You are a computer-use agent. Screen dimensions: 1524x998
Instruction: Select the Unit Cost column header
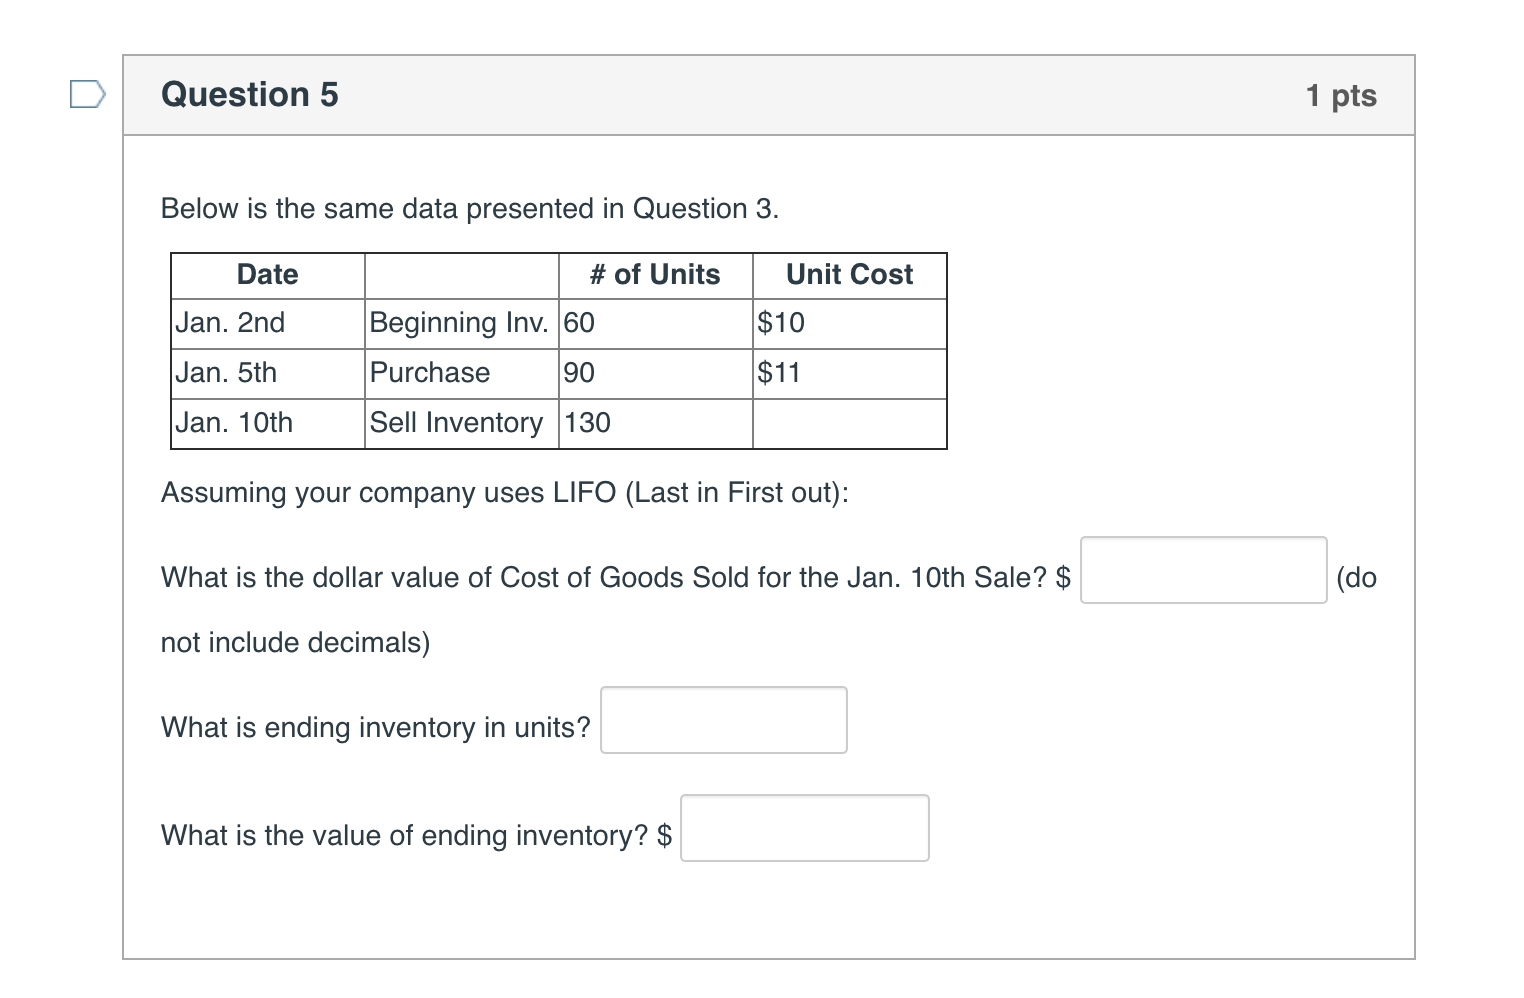[x=849, y=274]
